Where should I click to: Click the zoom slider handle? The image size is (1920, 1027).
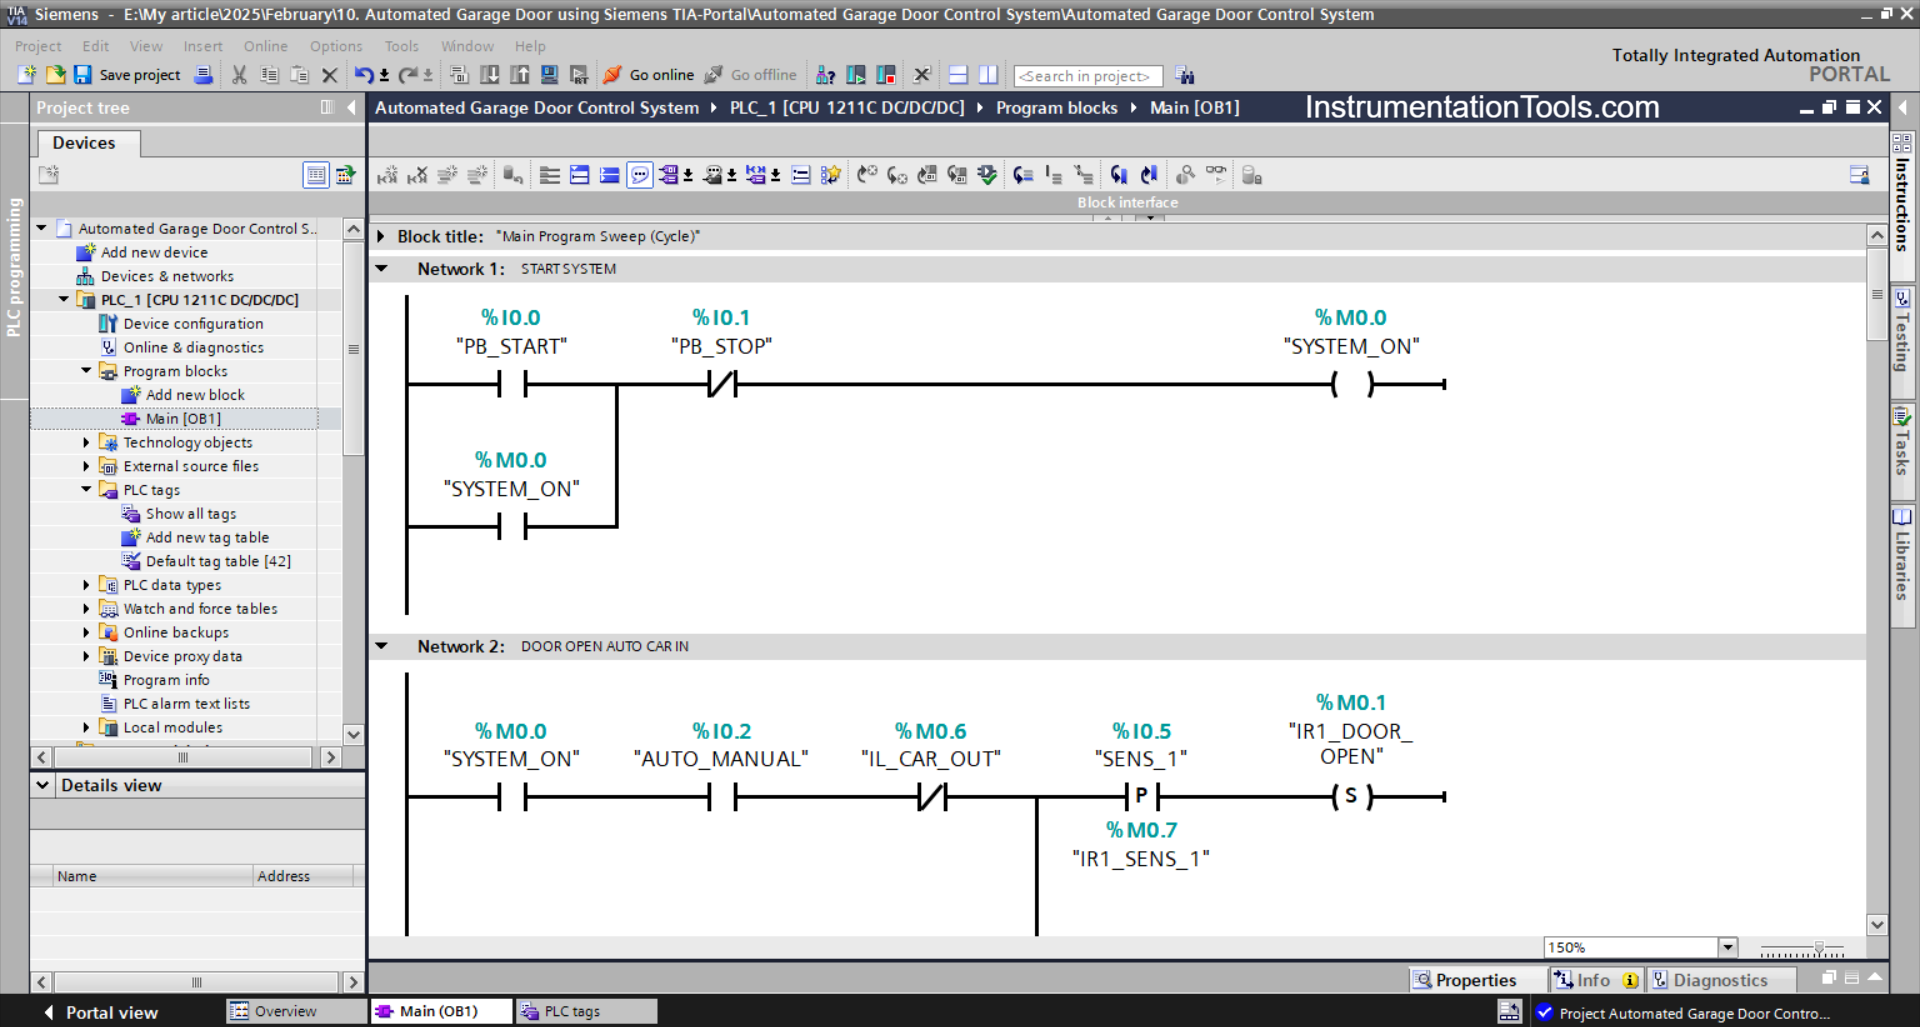[1819, 947]
